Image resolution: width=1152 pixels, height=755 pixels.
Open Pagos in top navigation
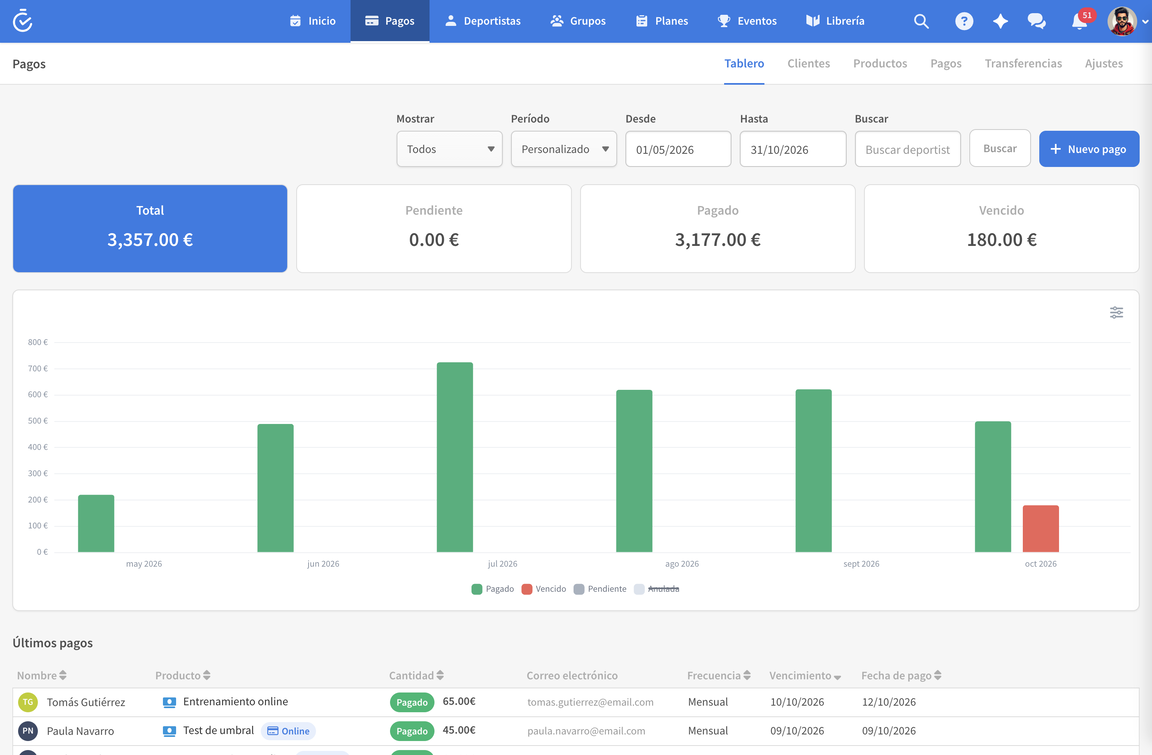[x=390, y=21]
